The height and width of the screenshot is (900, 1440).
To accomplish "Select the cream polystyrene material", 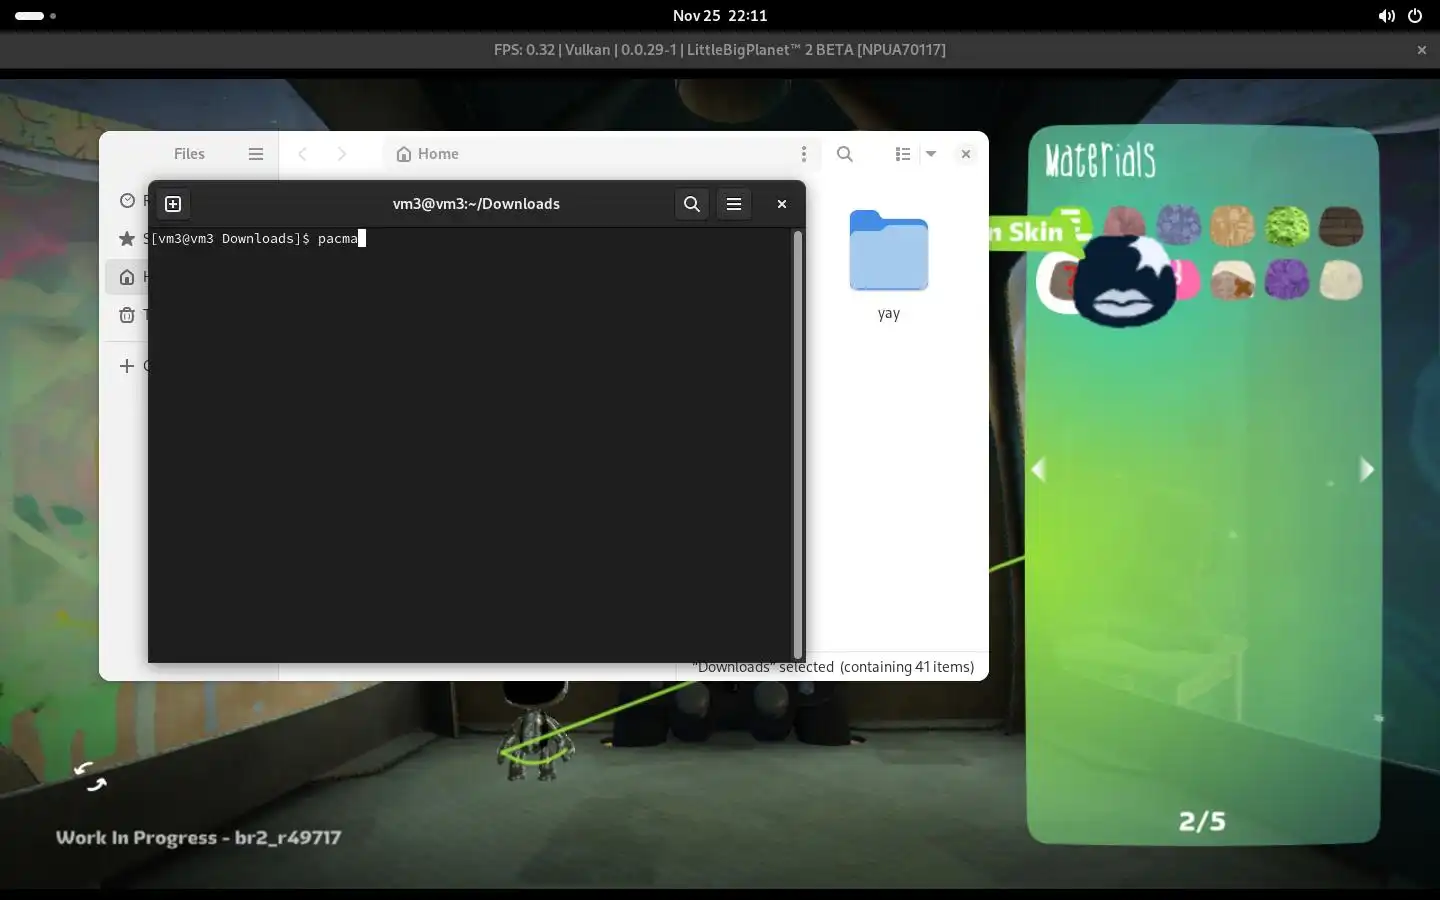I will tap(1341, 280).
